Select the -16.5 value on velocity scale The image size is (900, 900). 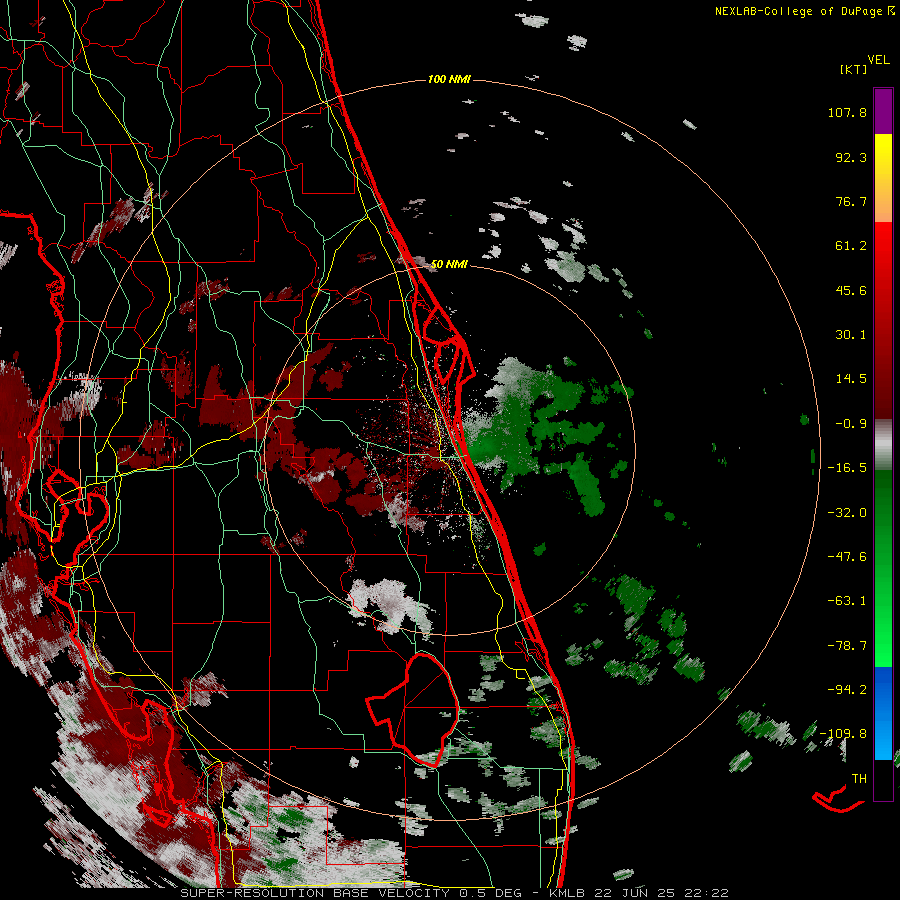pyautogui.click(x=847, y=468)
